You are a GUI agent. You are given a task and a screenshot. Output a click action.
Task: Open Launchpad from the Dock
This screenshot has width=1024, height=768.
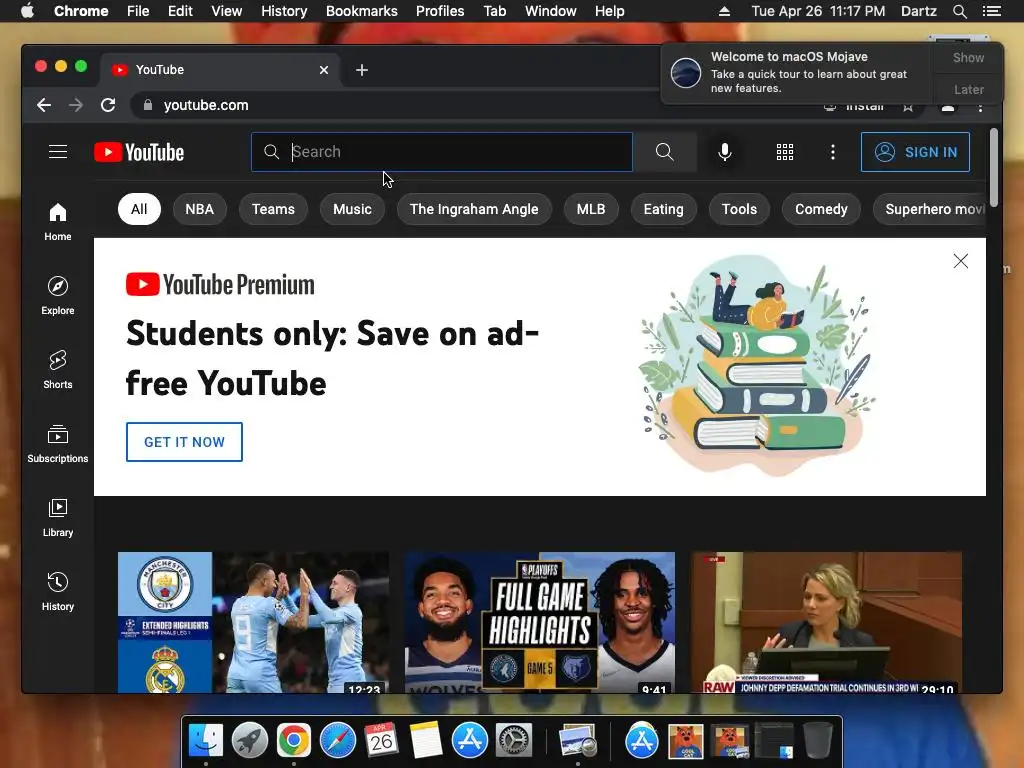pyautogui.click(x=249, y=740)
